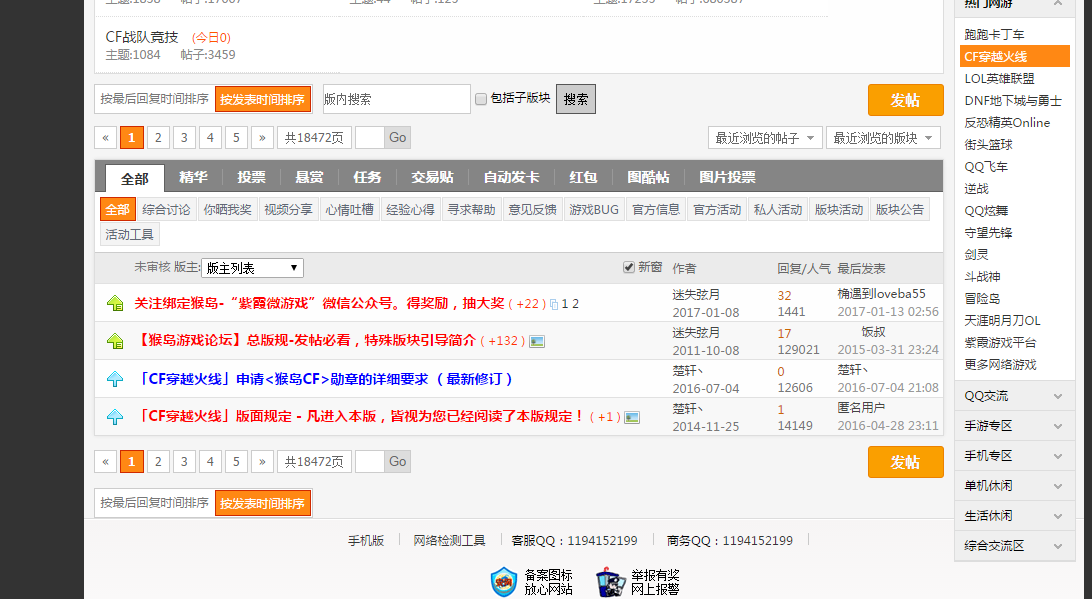Expand the 生活休闲 sidebar section
Viewport: 1092px width, 599px height.
(x=1014, y=515)
